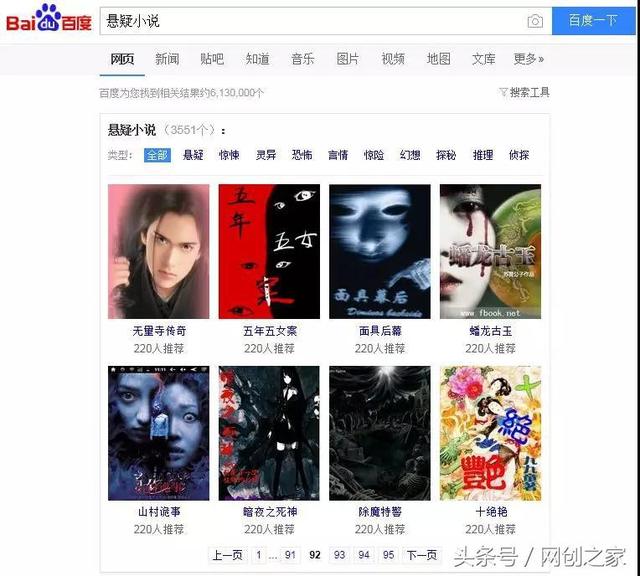
Task: Open the 搜索工具 filter tool
Action: pos(524,92)
